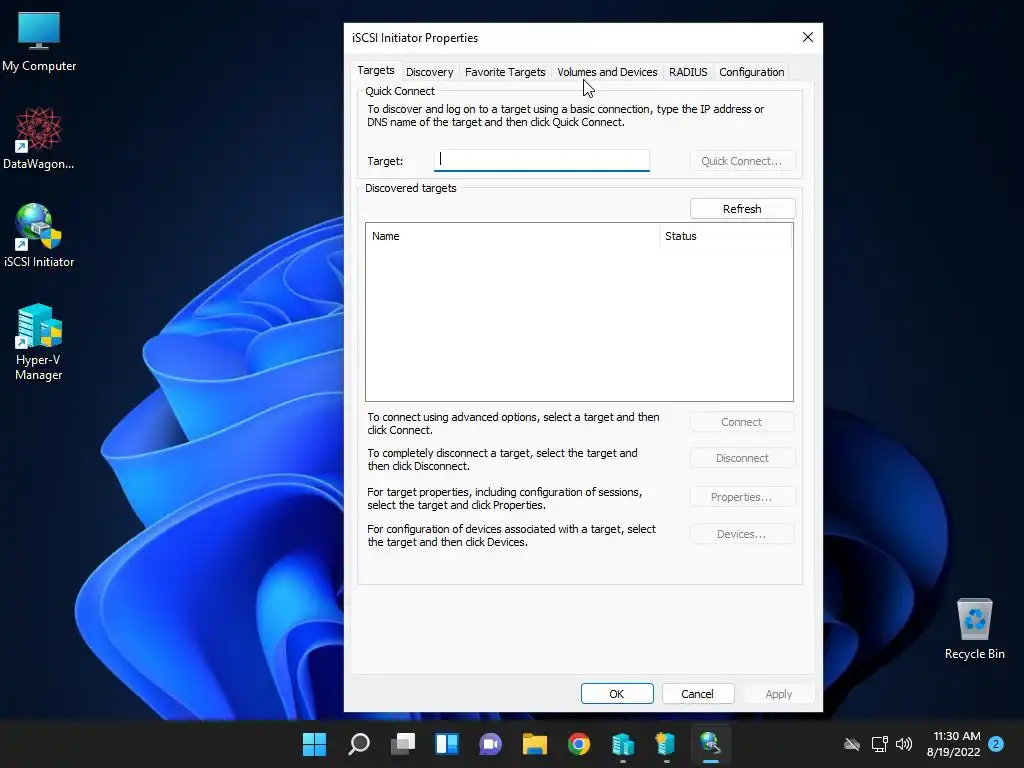Open the Favorite Targets tab

point(505,72)
